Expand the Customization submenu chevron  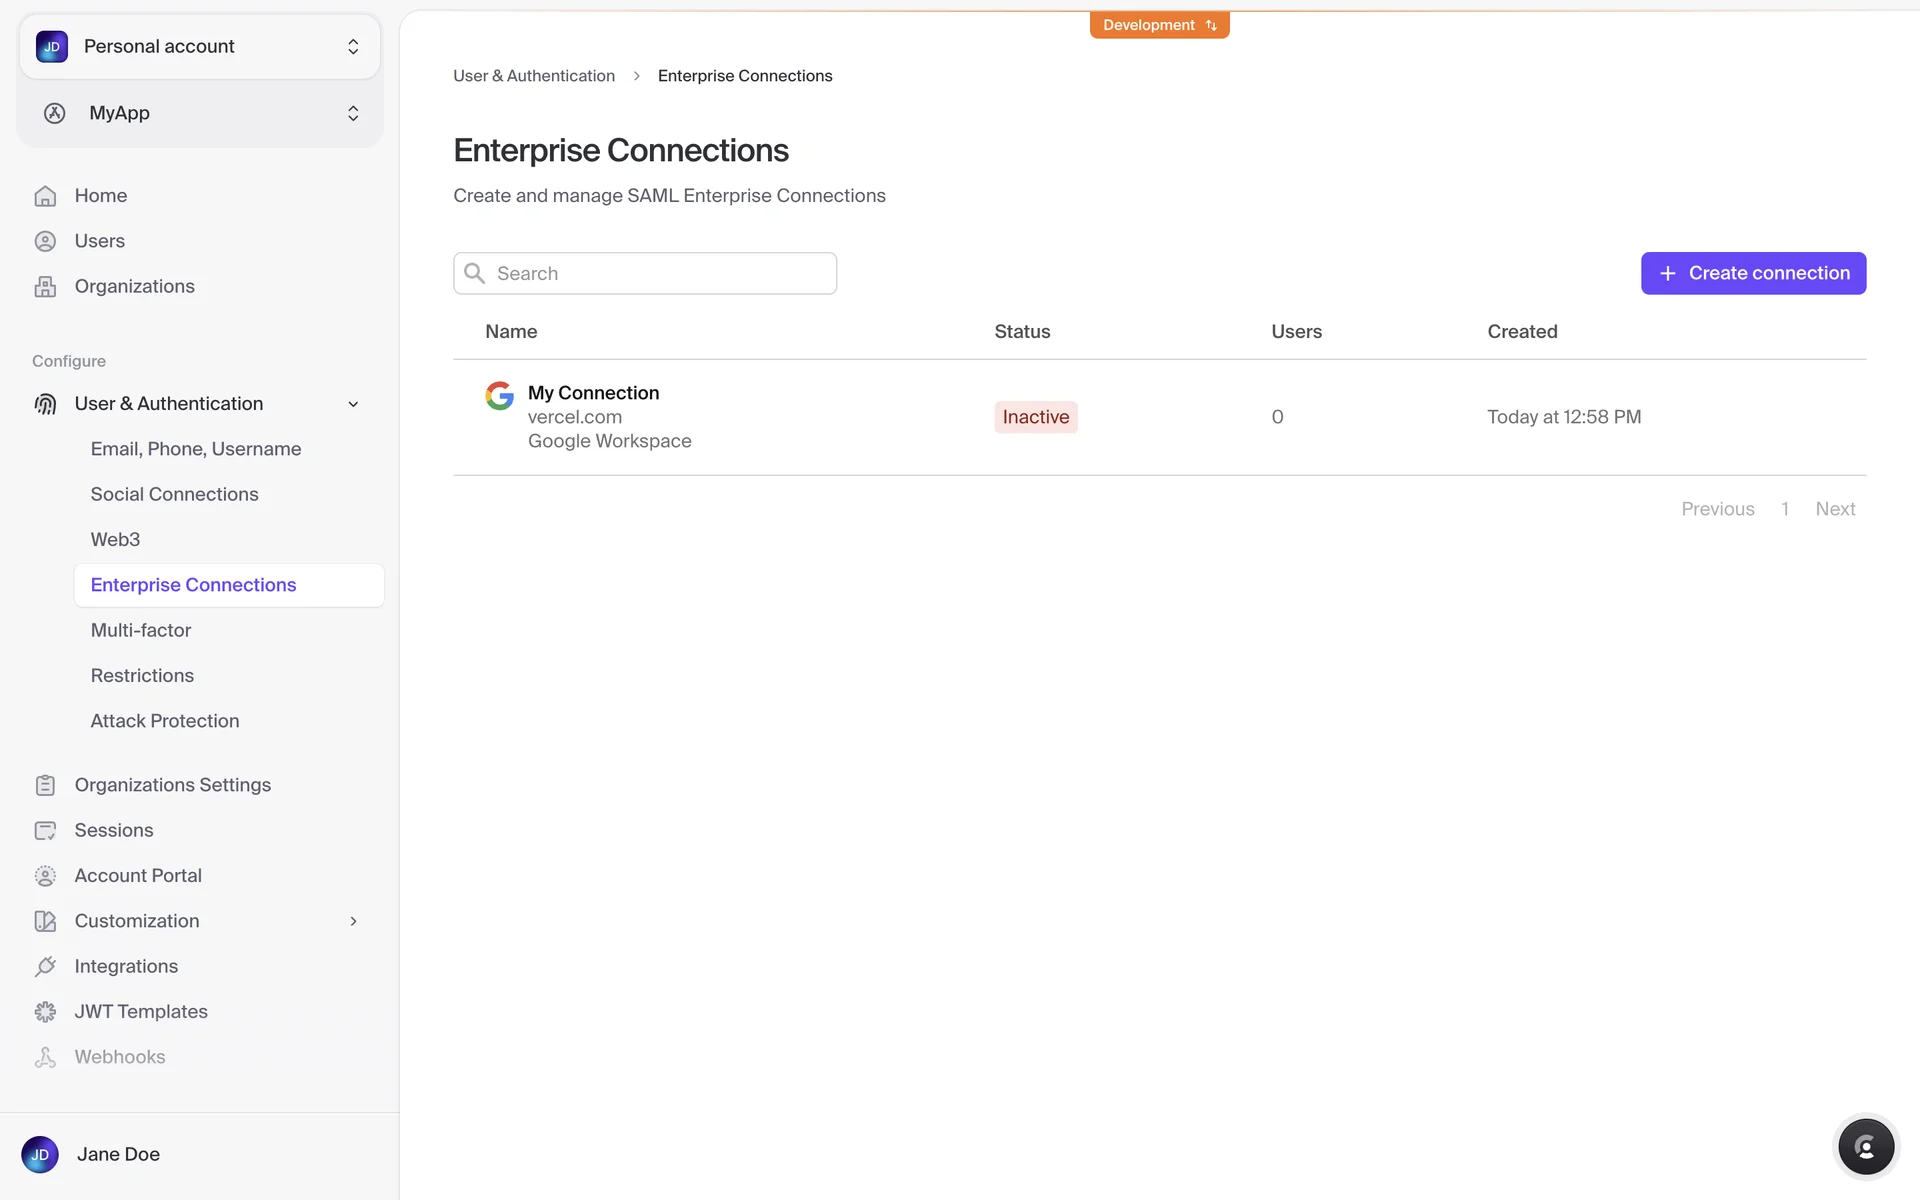point(353,921)
